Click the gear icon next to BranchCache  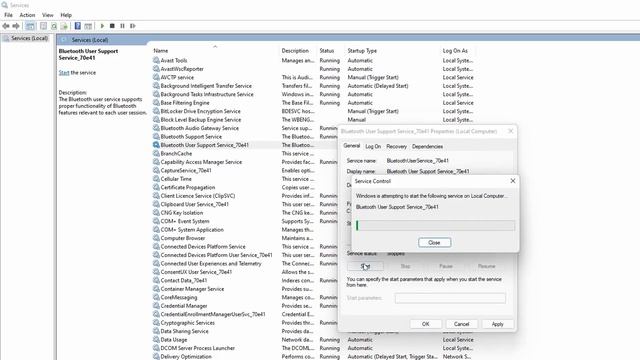tap(156, 153)
